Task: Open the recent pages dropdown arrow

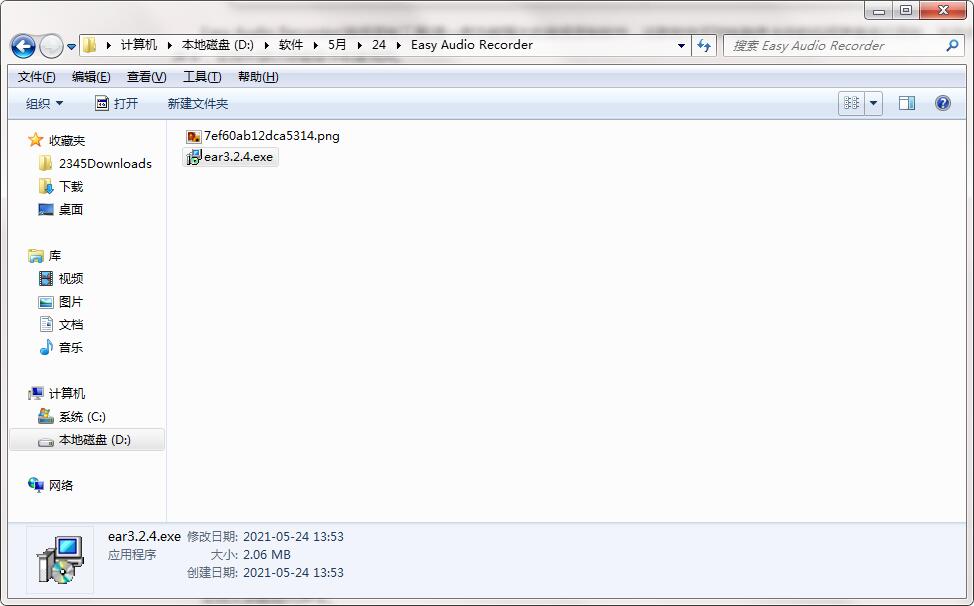Action: click(x=71, y=46)
